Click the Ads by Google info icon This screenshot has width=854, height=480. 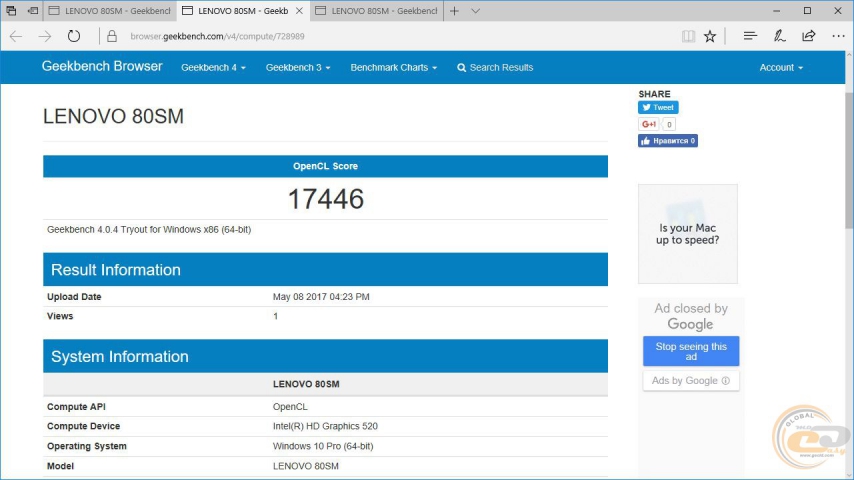725,380
